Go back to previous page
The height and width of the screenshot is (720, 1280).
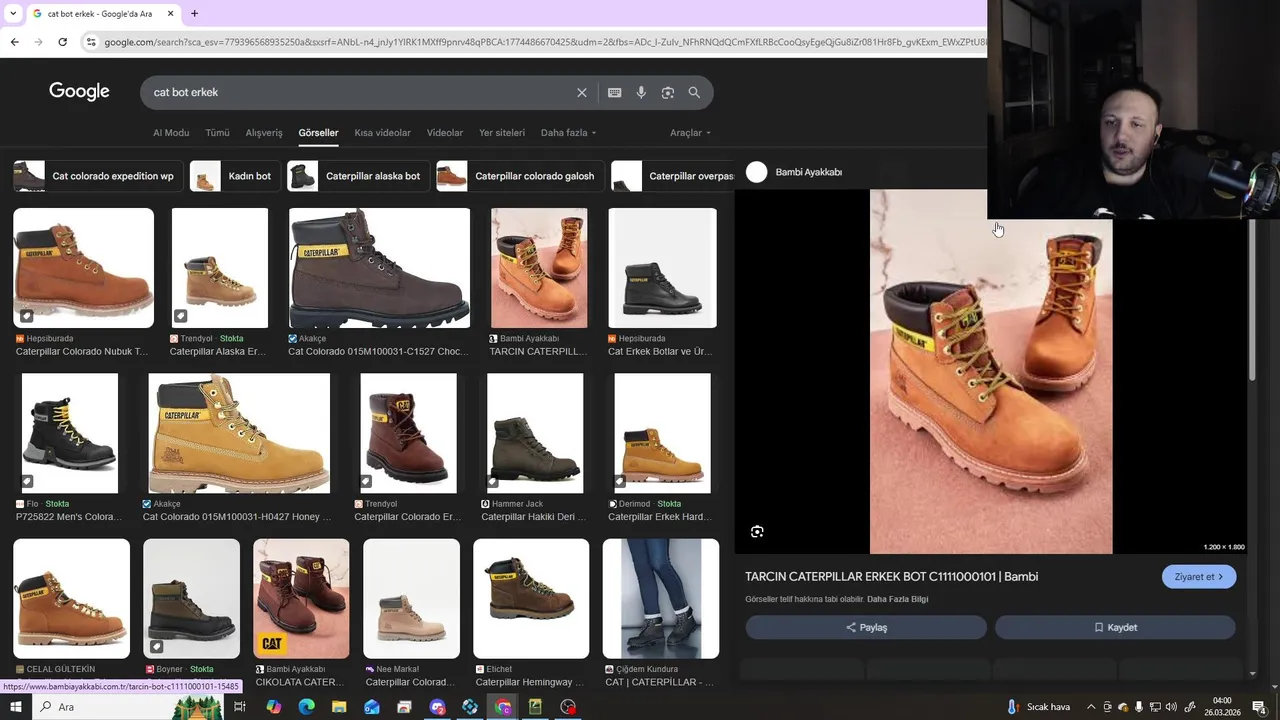14,42
